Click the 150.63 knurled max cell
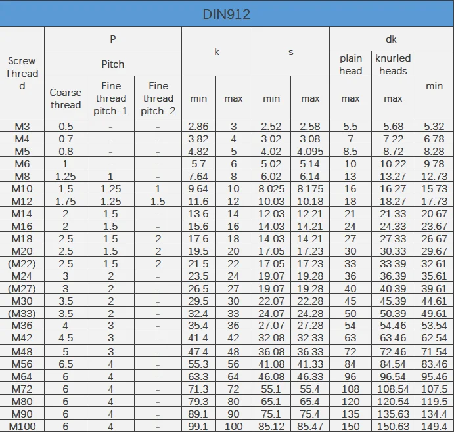454x432 pixels. pos(393,426)
